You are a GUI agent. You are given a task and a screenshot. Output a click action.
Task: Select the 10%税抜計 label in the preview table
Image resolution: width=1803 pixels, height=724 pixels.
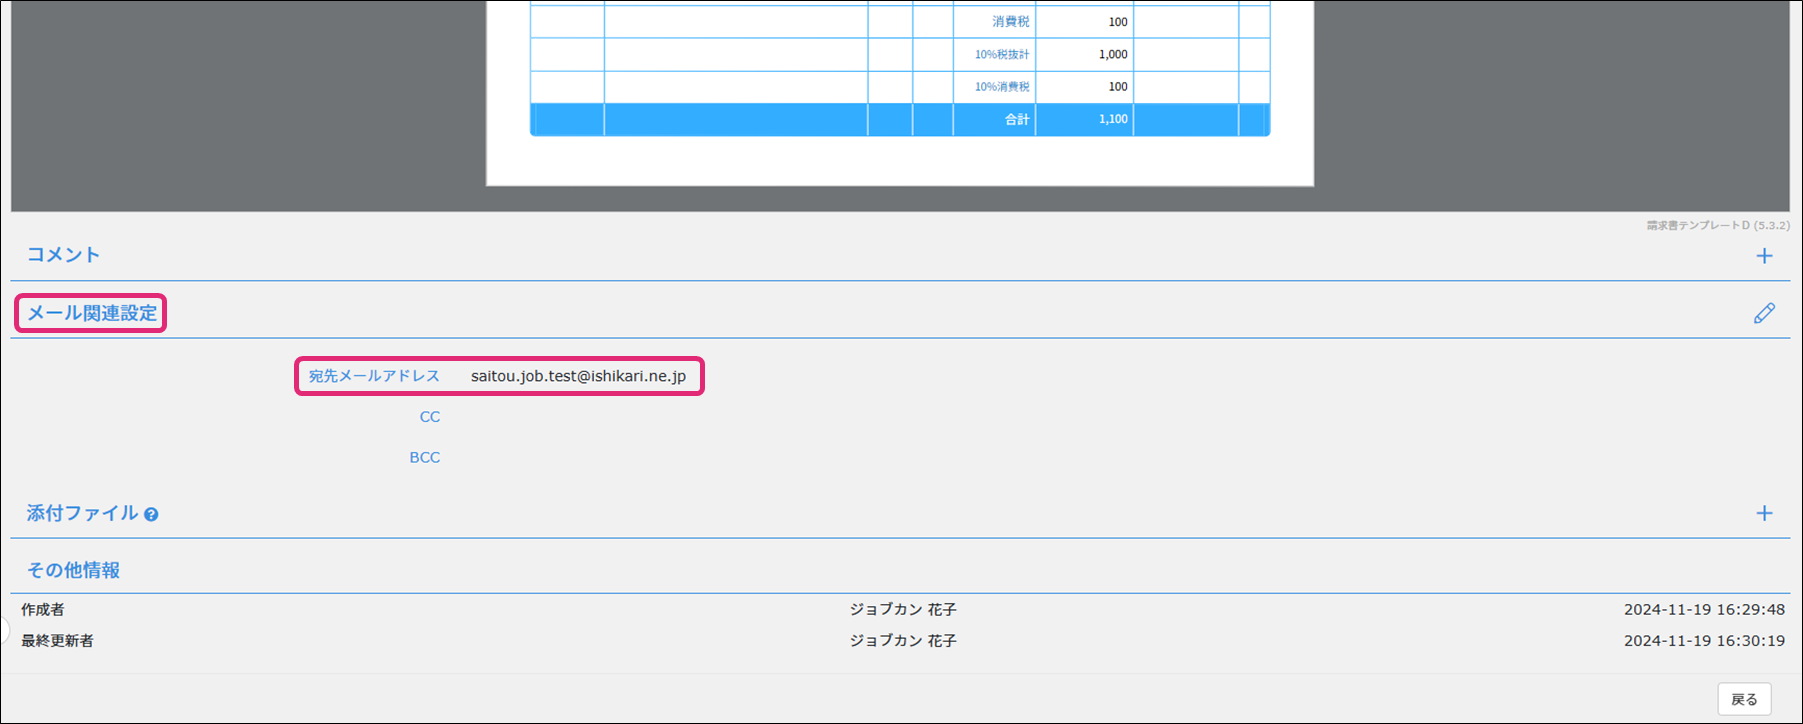(x=1001, y=54)
